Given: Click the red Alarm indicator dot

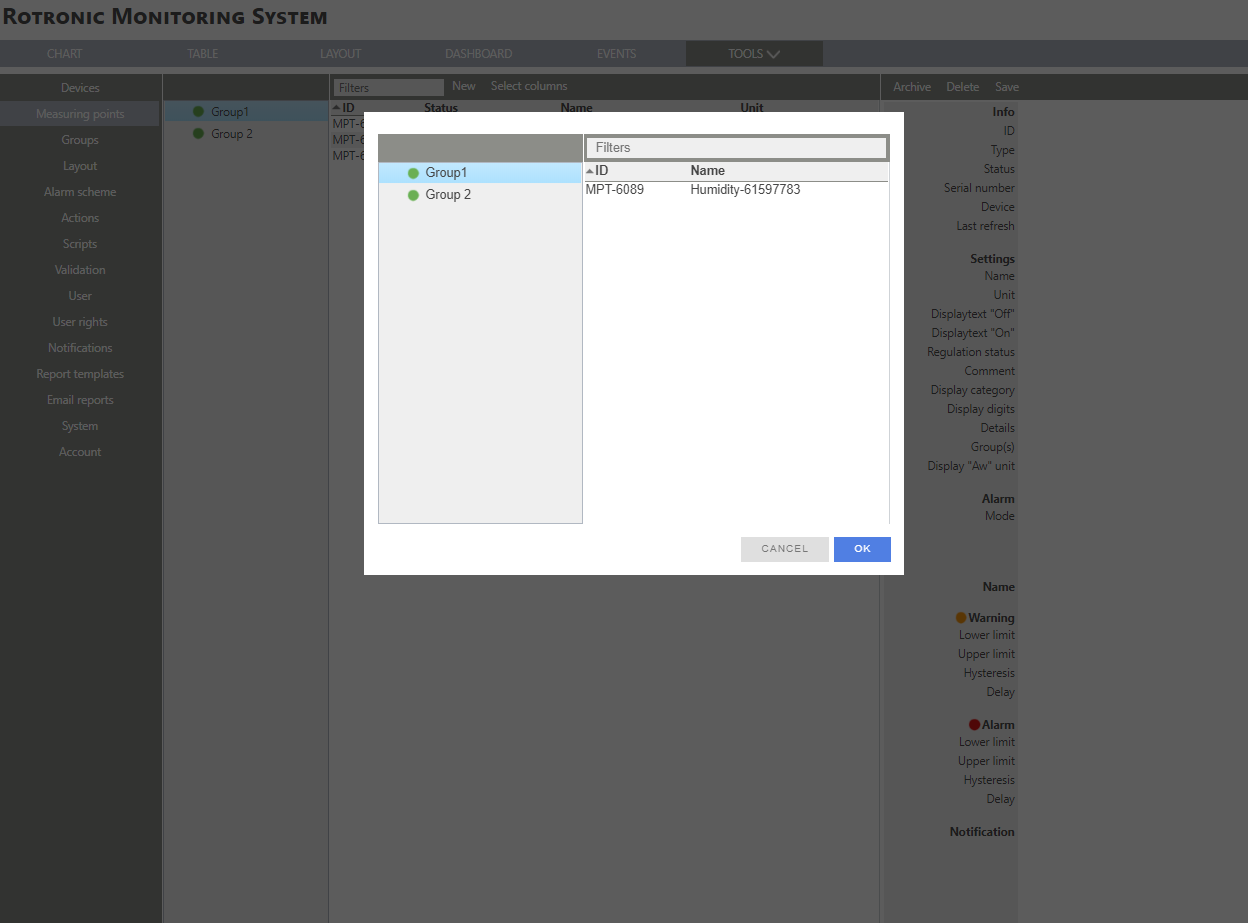Looking at the screenshot, I should [x=974, y=725].
